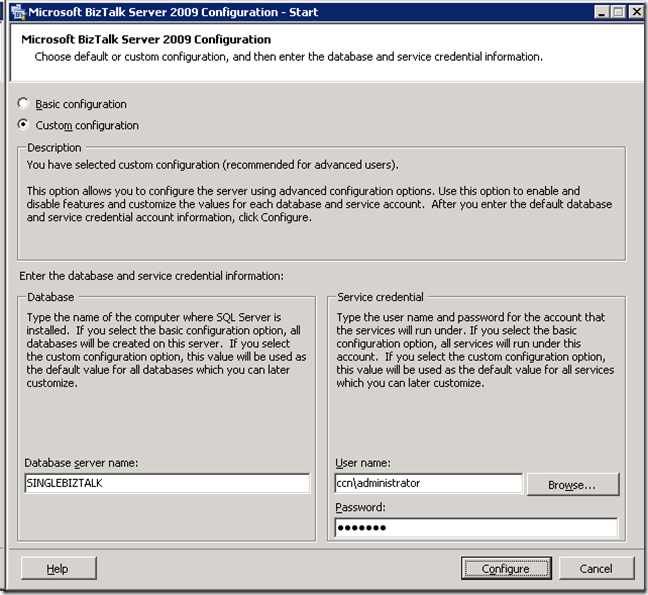
Task: Click the 'Description' group heading
Action: coord(54,148)
